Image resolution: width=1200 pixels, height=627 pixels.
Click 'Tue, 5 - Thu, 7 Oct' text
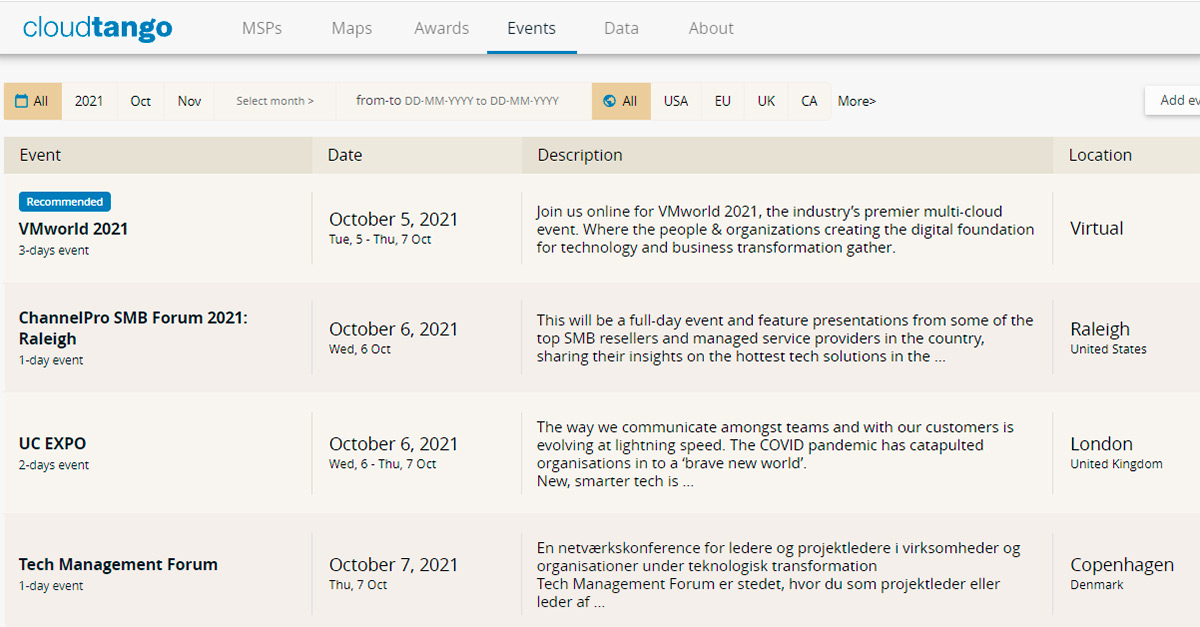pyautogui.click(x=380, y=240)
